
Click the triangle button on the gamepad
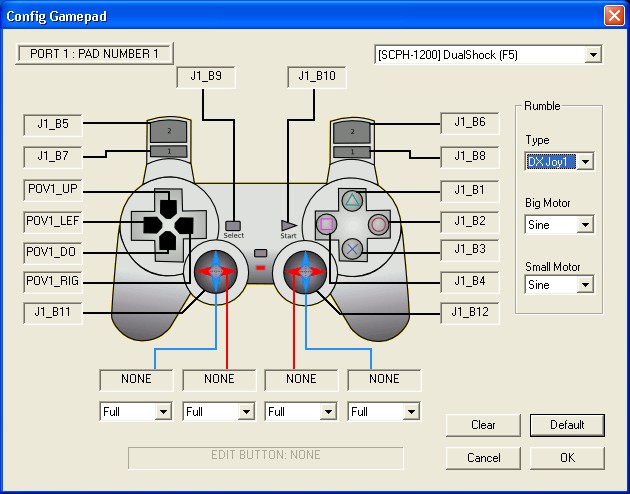click(352, 200)
